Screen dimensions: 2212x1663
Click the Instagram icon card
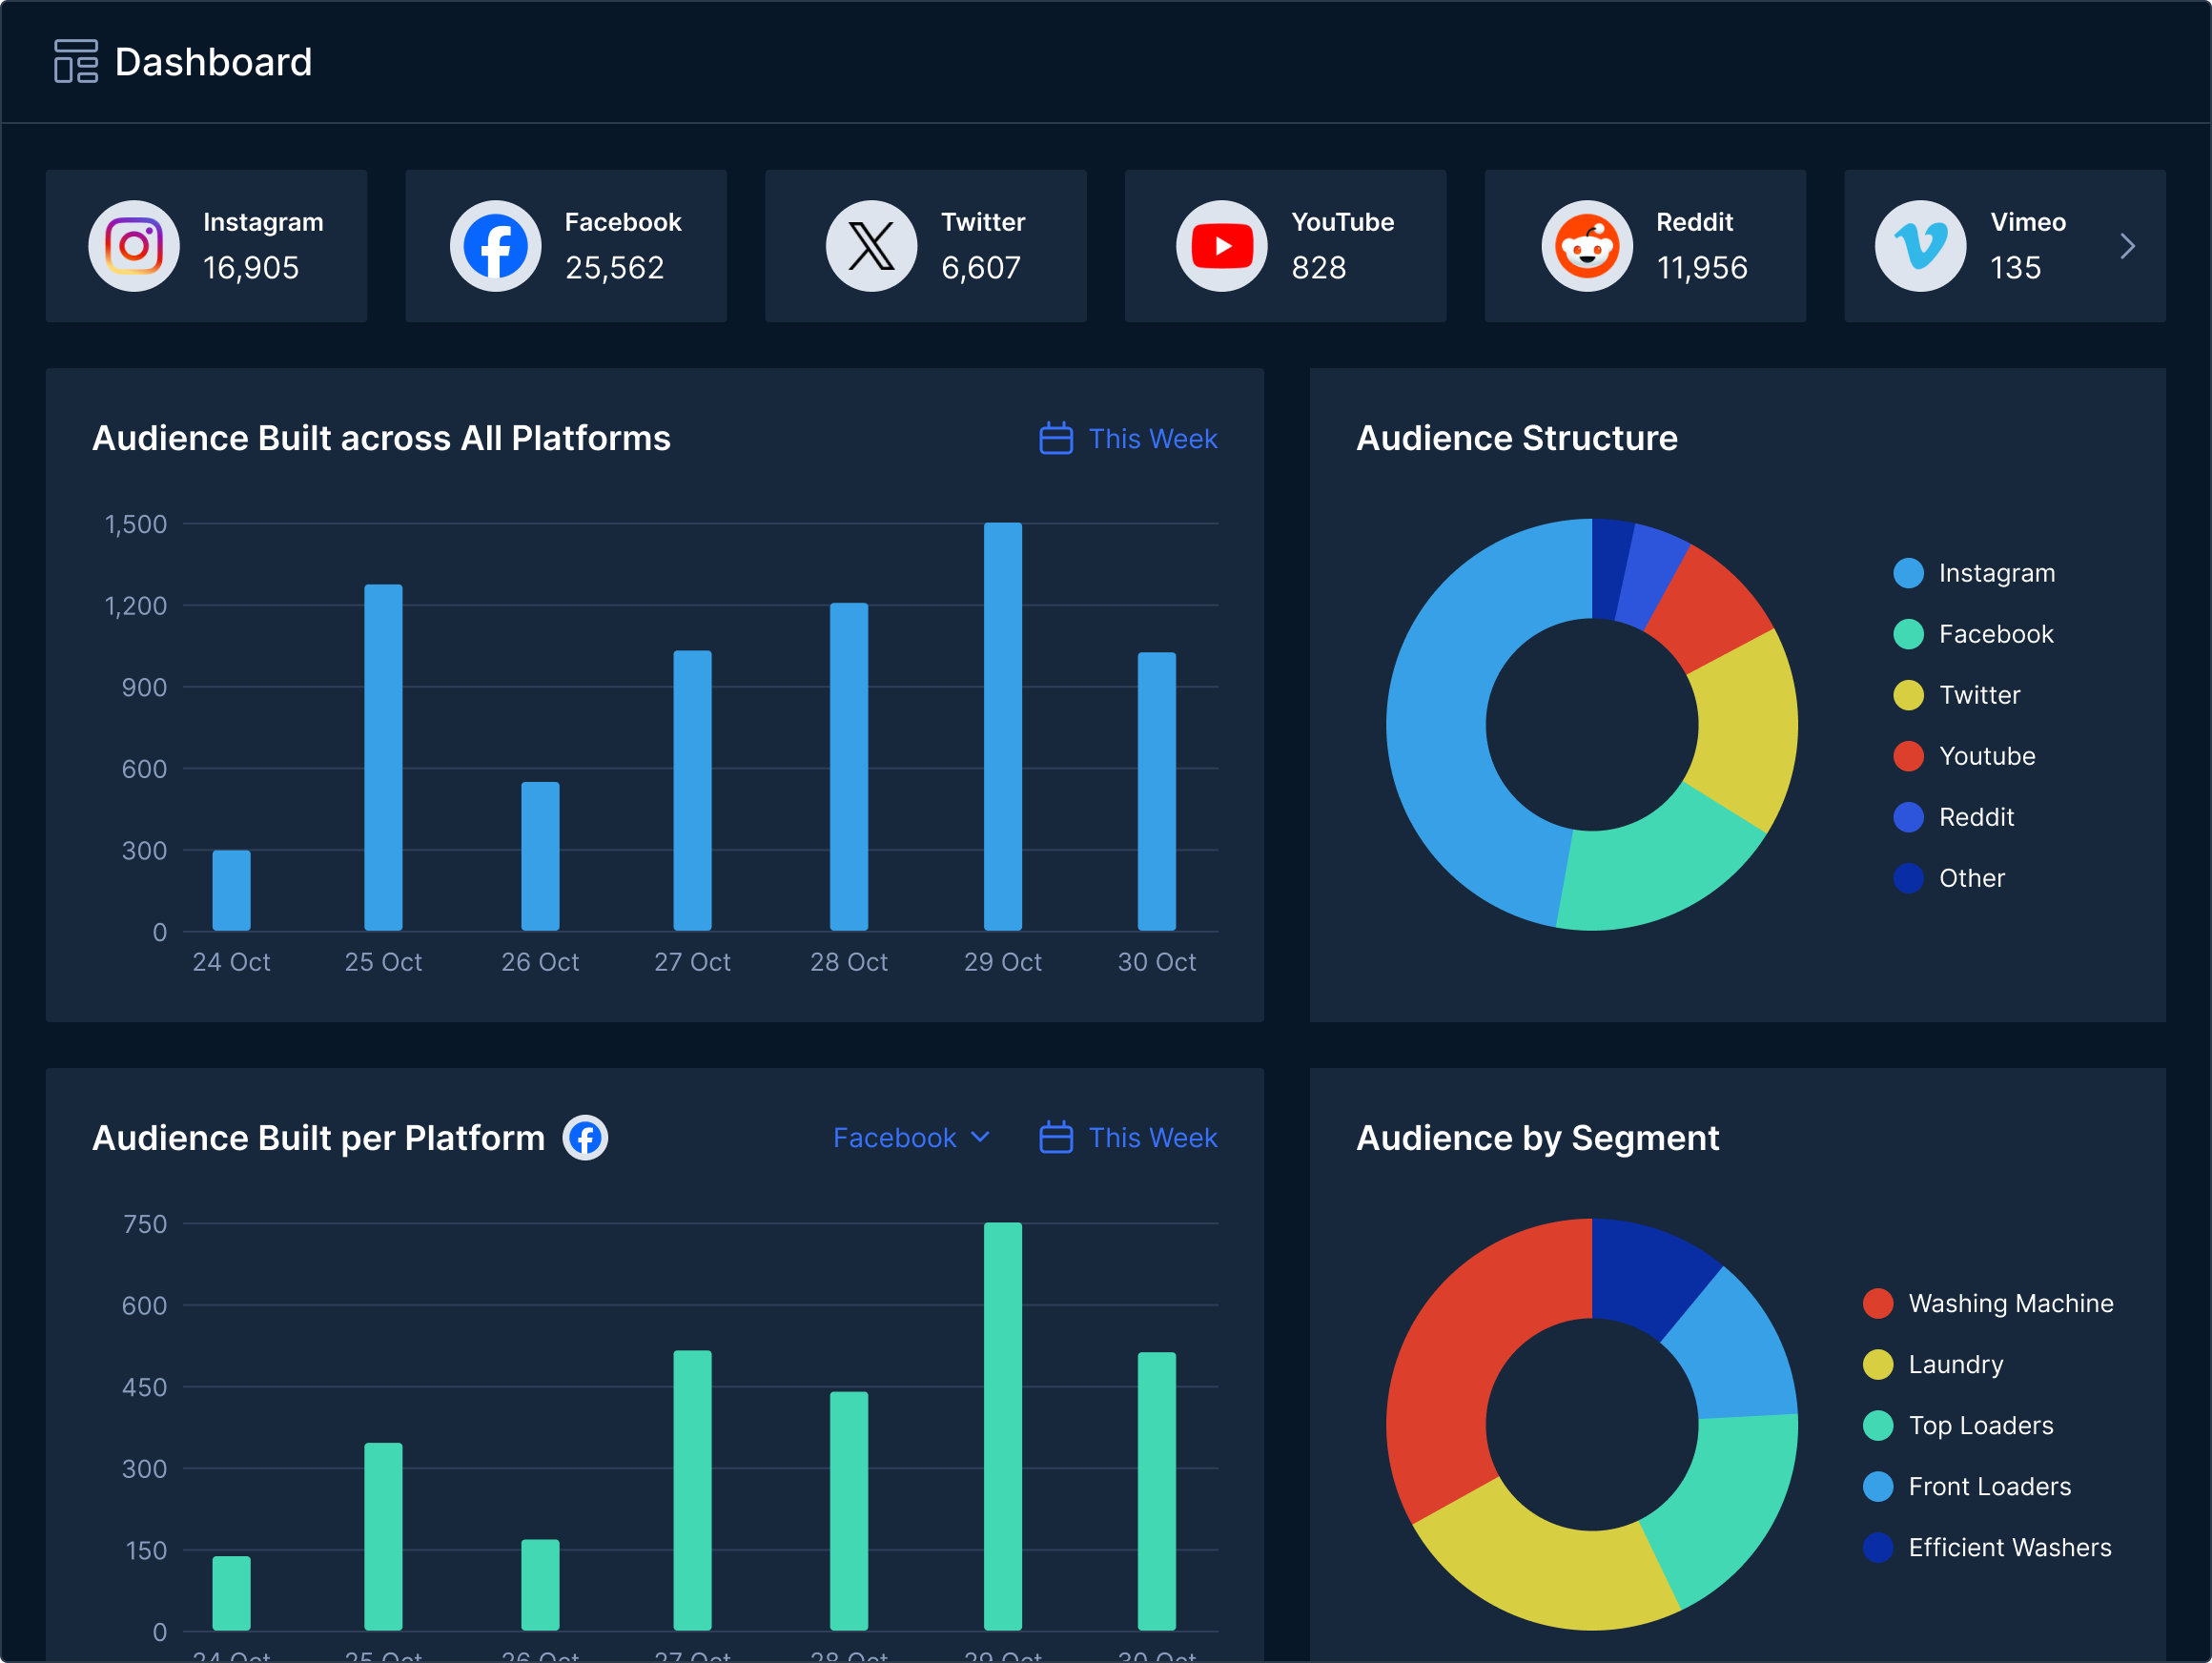click(x=134, y=245)
